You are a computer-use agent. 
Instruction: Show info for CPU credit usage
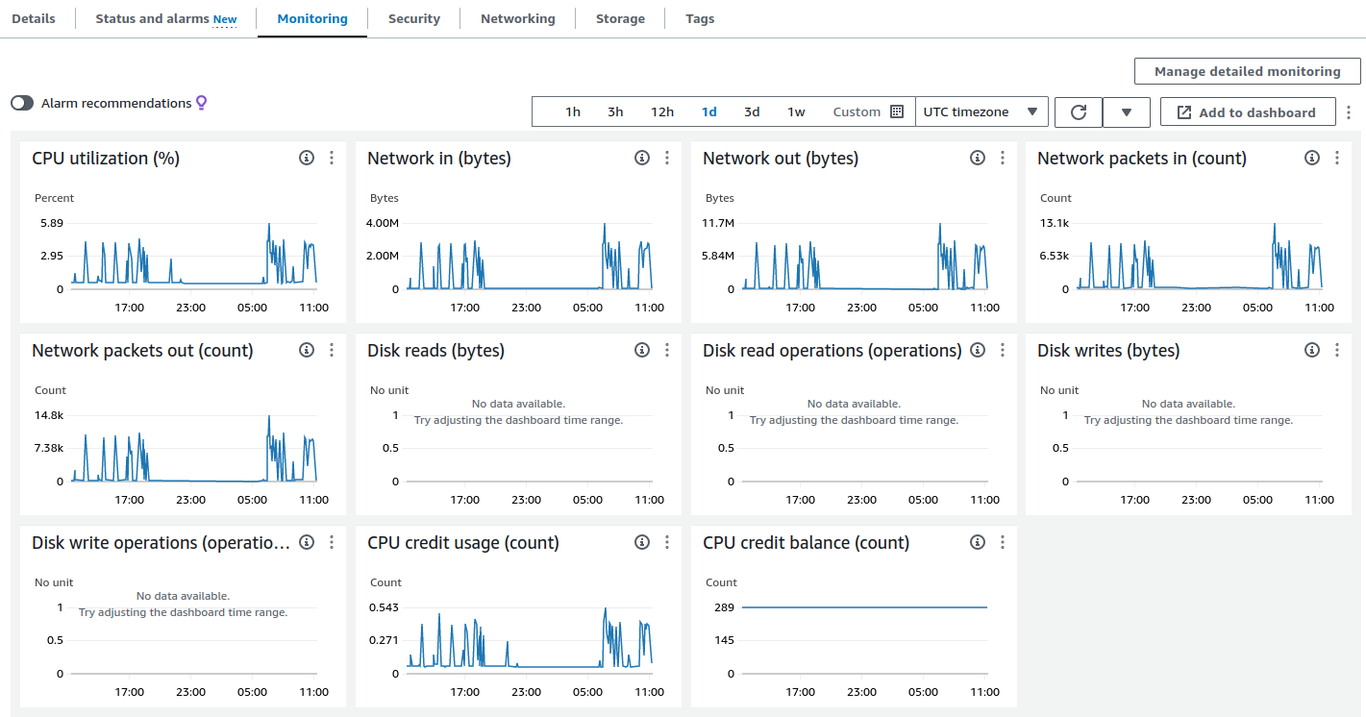click(x=642, y=542)
